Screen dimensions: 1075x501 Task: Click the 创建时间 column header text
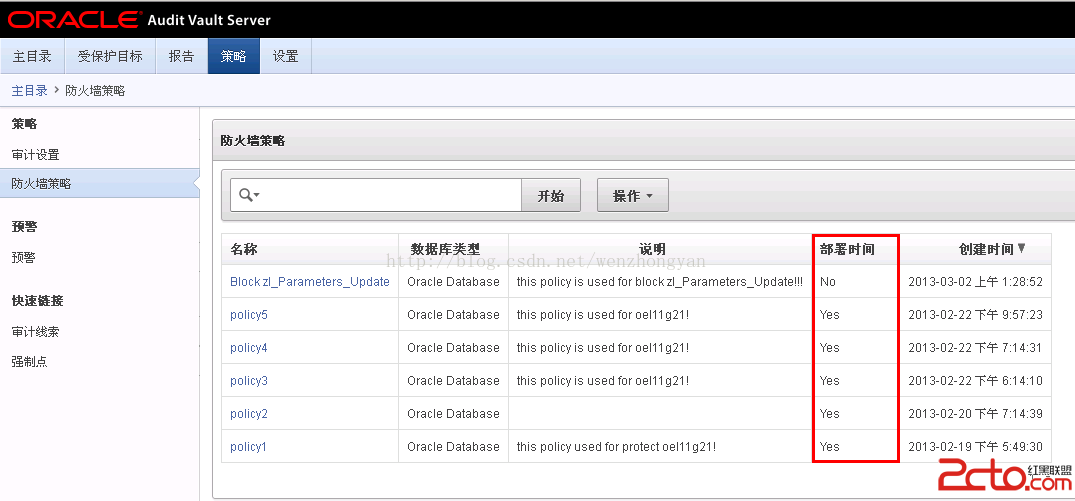pyautogui.click(x=986, y=249)
